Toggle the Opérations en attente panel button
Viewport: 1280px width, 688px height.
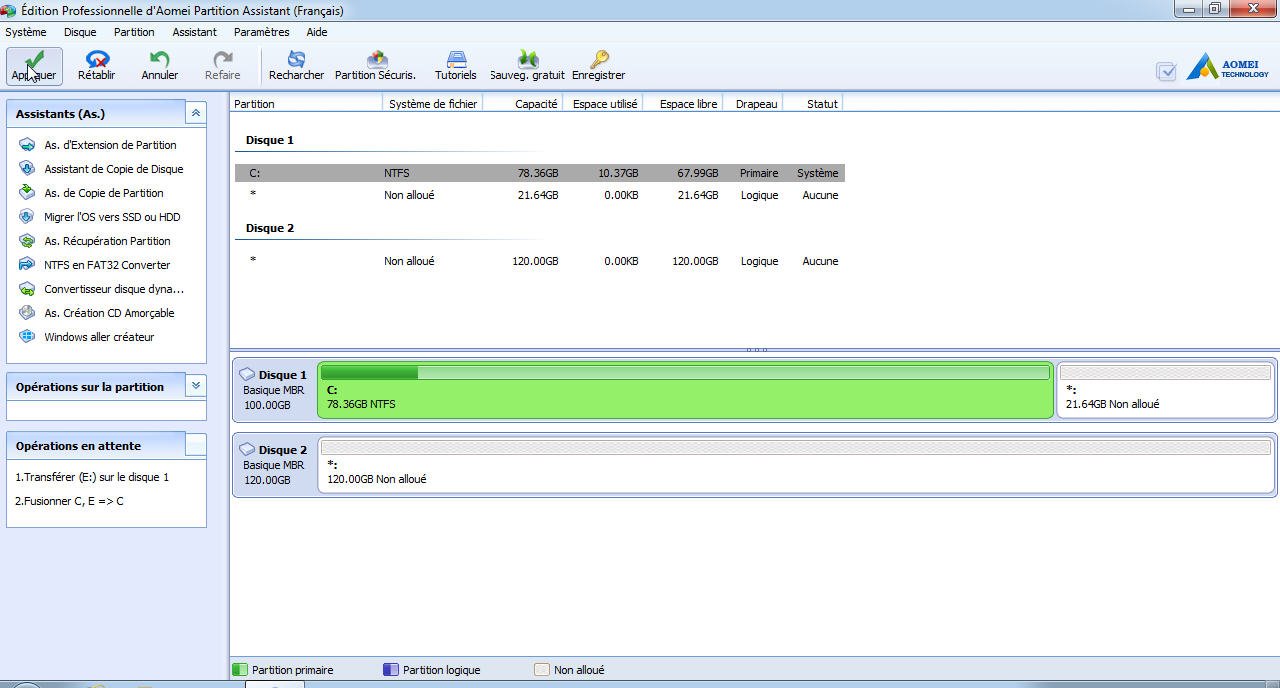pyautogui.click(x=196, y=445)
